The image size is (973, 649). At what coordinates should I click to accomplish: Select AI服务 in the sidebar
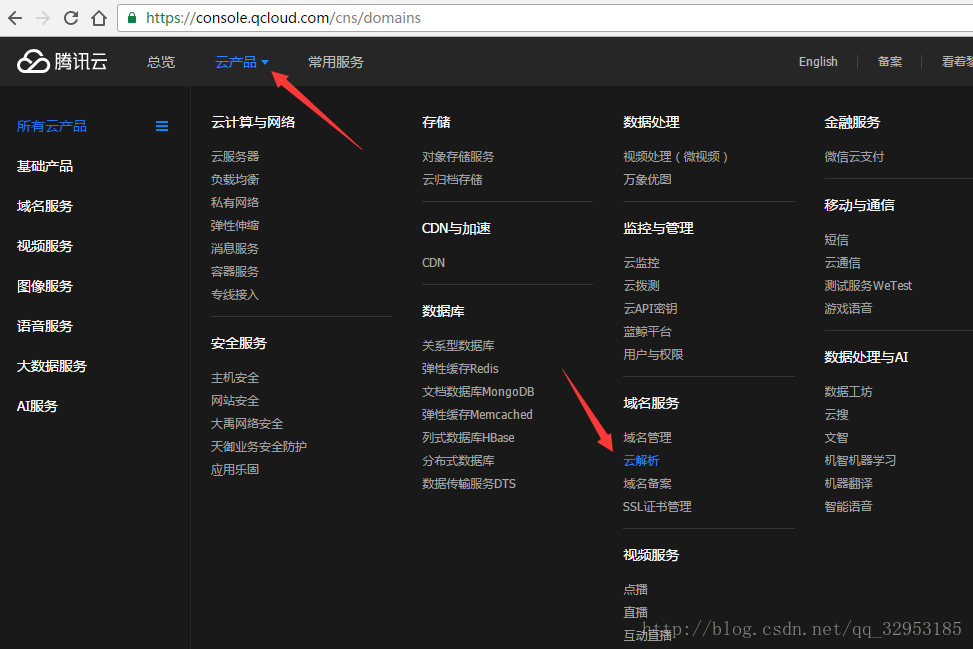click(37, 406)
